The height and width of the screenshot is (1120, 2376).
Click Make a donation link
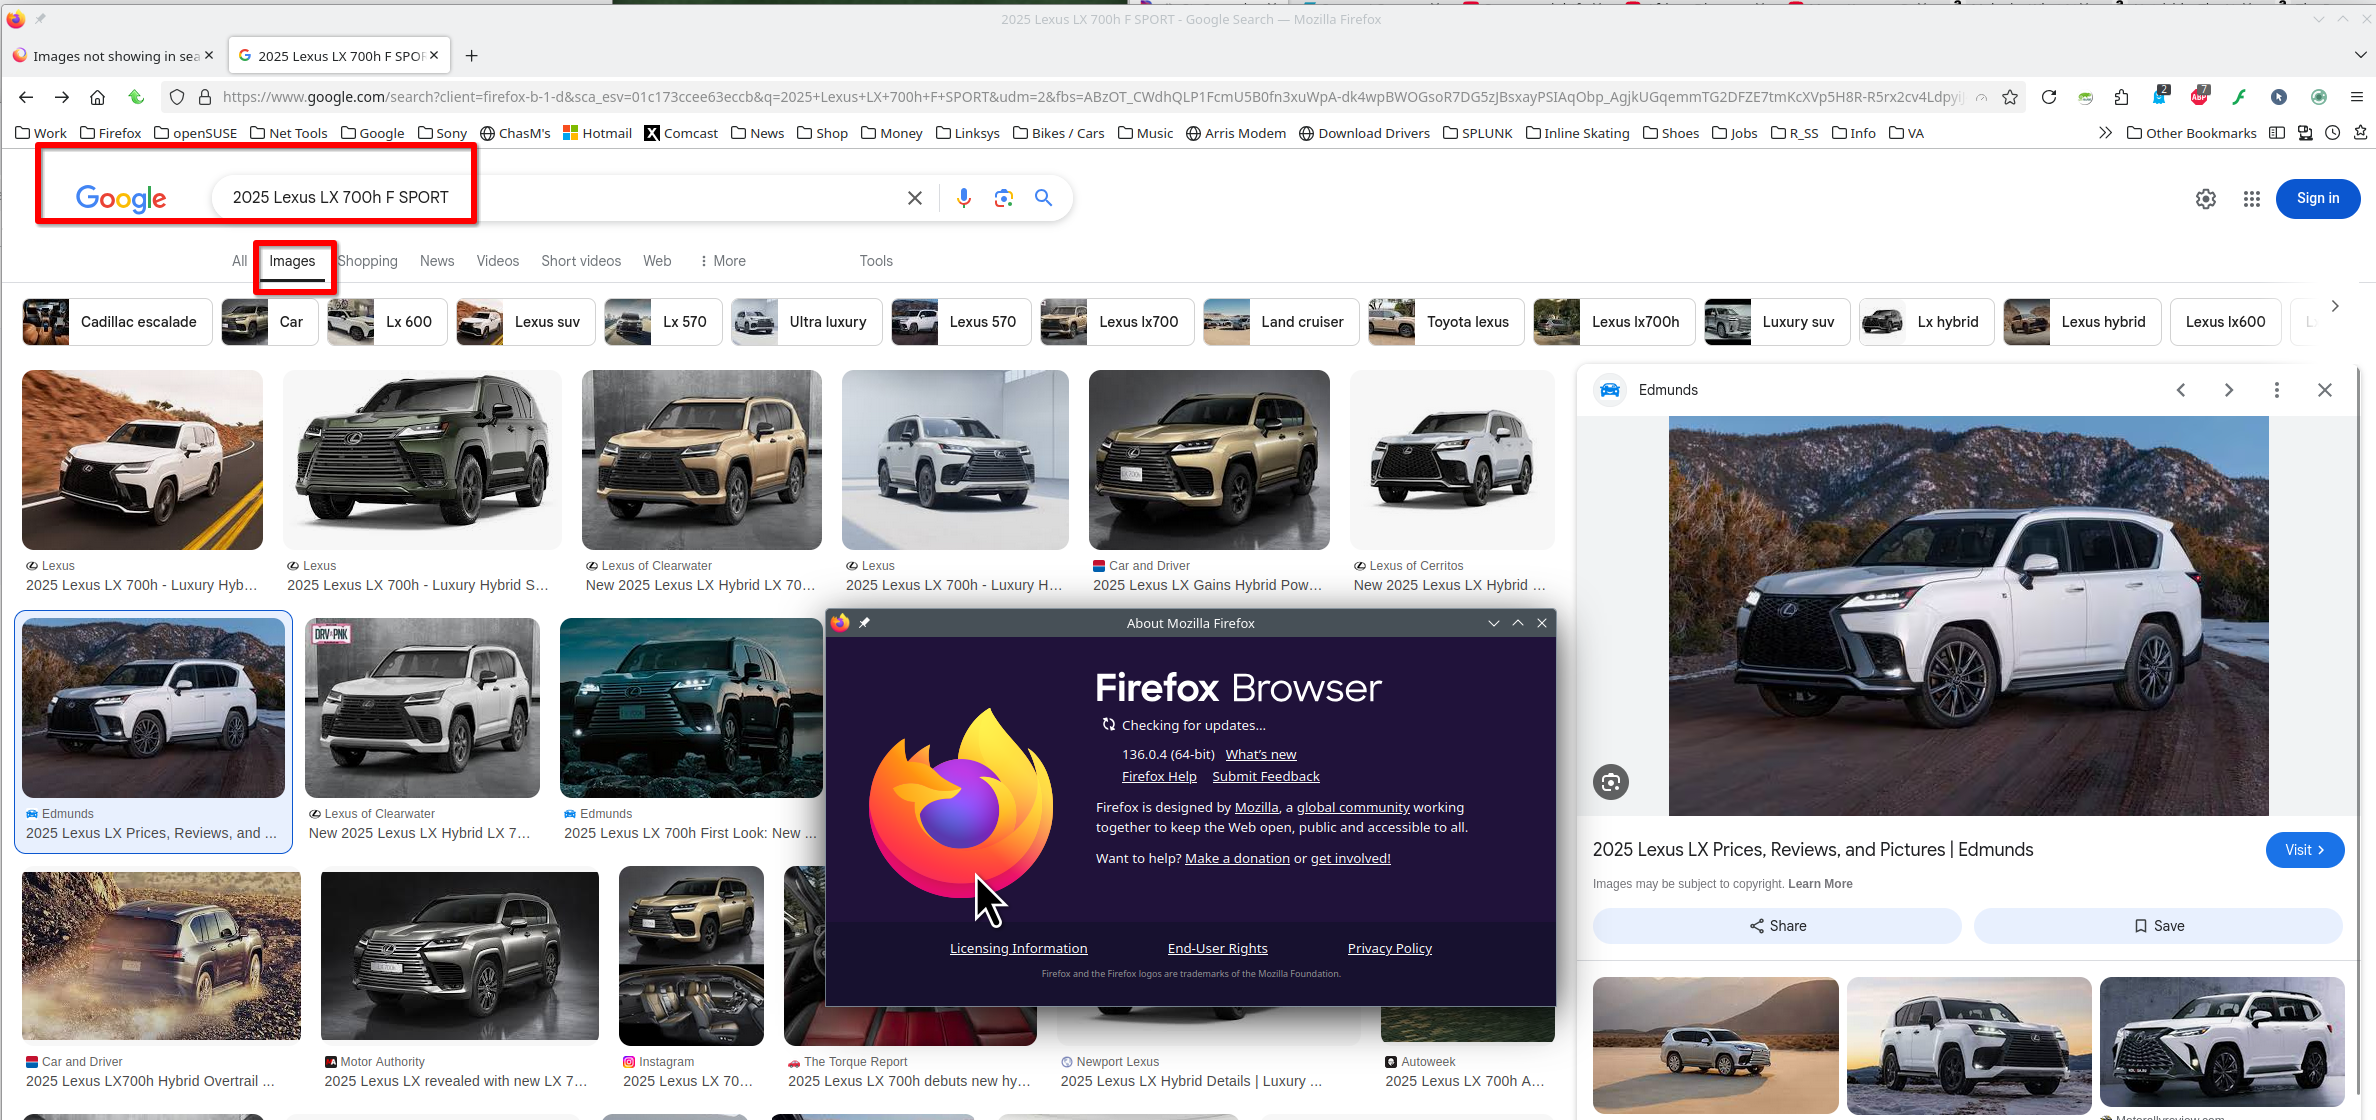coord(1237,858)
